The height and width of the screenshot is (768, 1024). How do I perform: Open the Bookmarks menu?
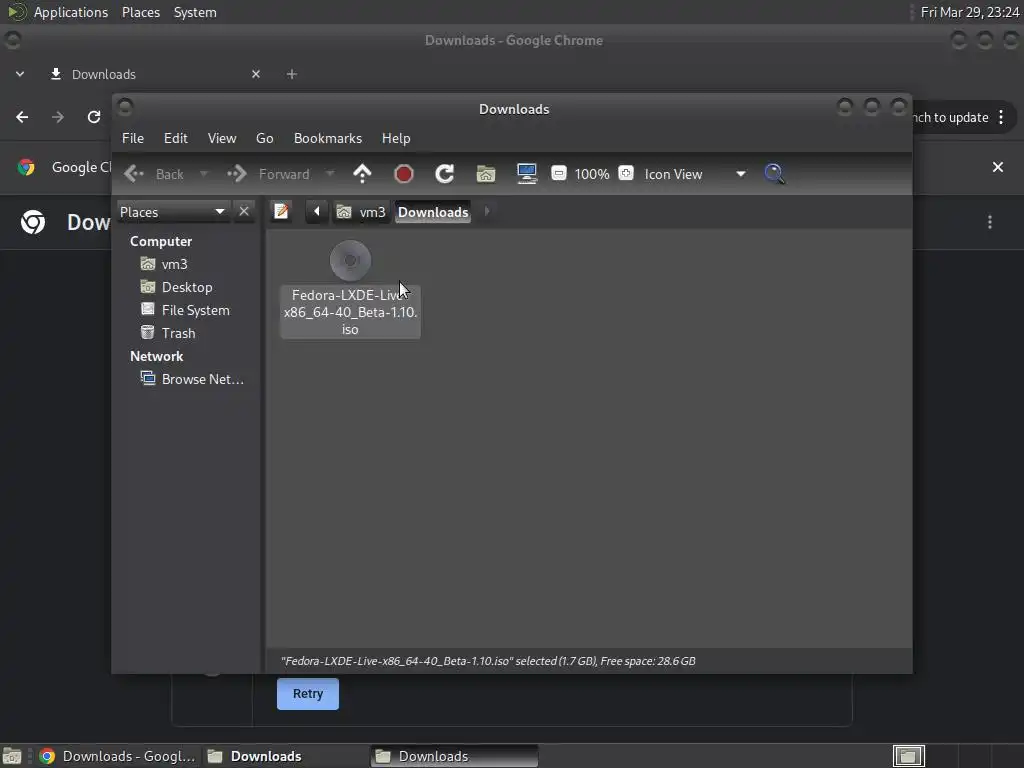point(328,138)
